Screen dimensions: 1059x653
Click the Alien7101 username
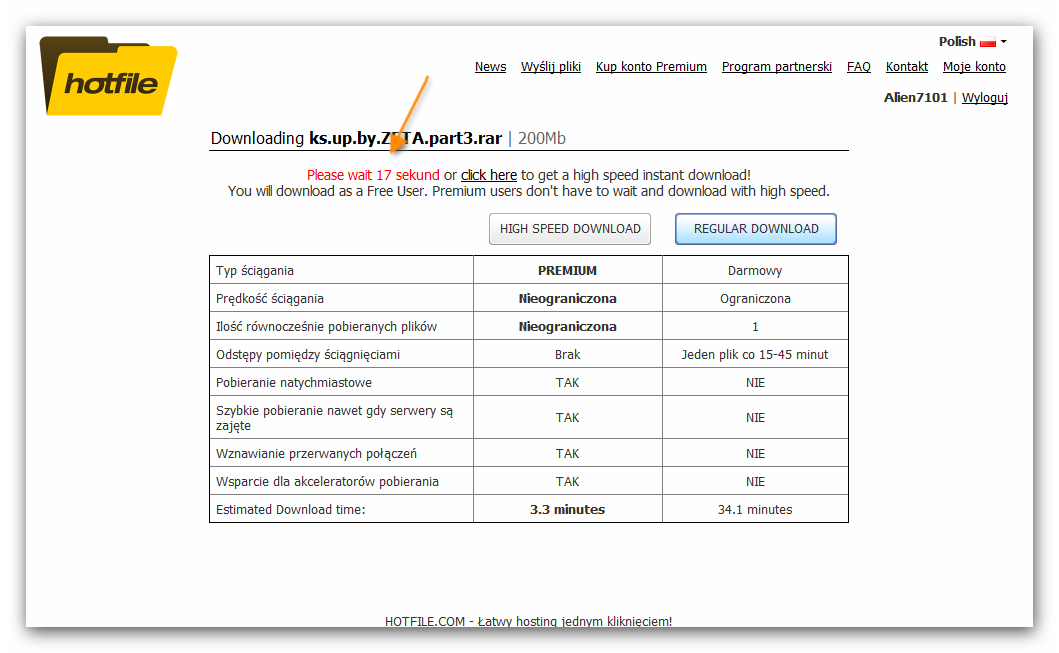click(x=915, y=97)
